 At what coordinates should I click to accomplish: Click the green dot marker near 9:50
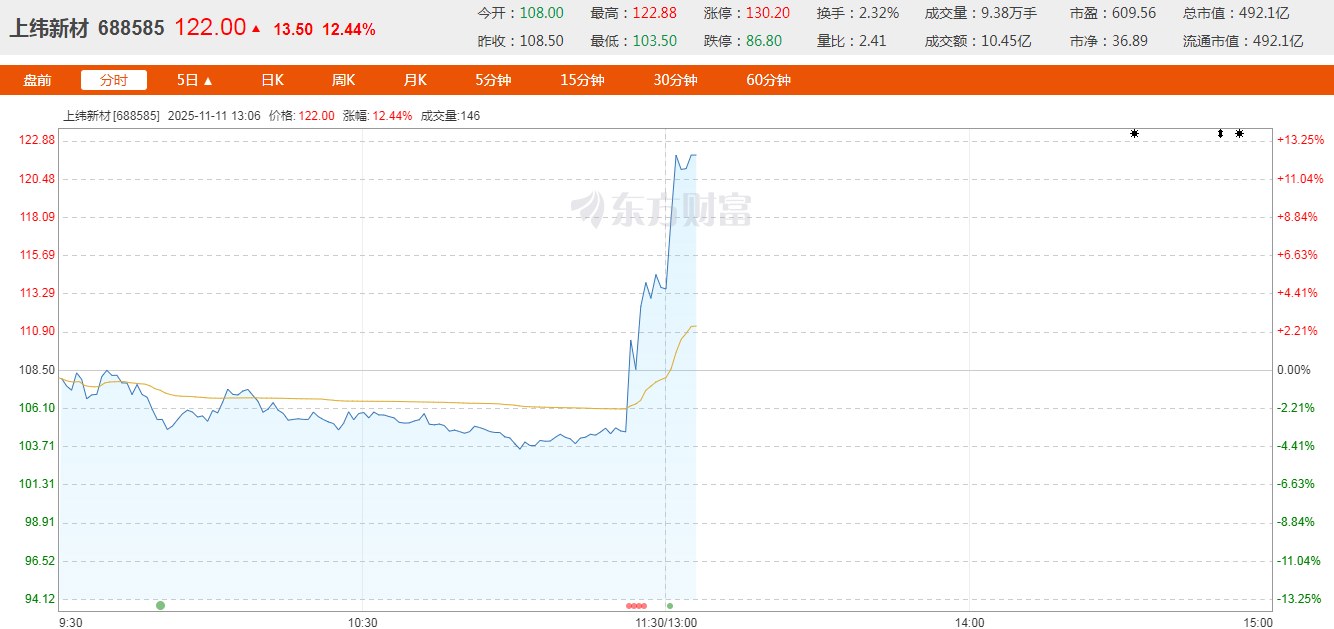pyautogui.click(x=160, y=605)
